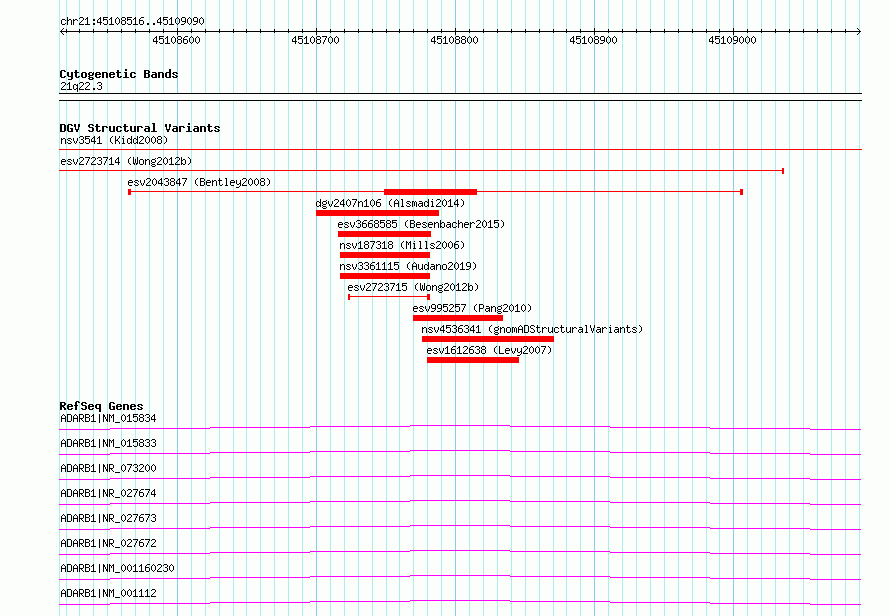The height and width of the screenshot is (616, 890).
Task: Open variant esv1612638 (Levy2007) label
Action: tap(489, 350)
